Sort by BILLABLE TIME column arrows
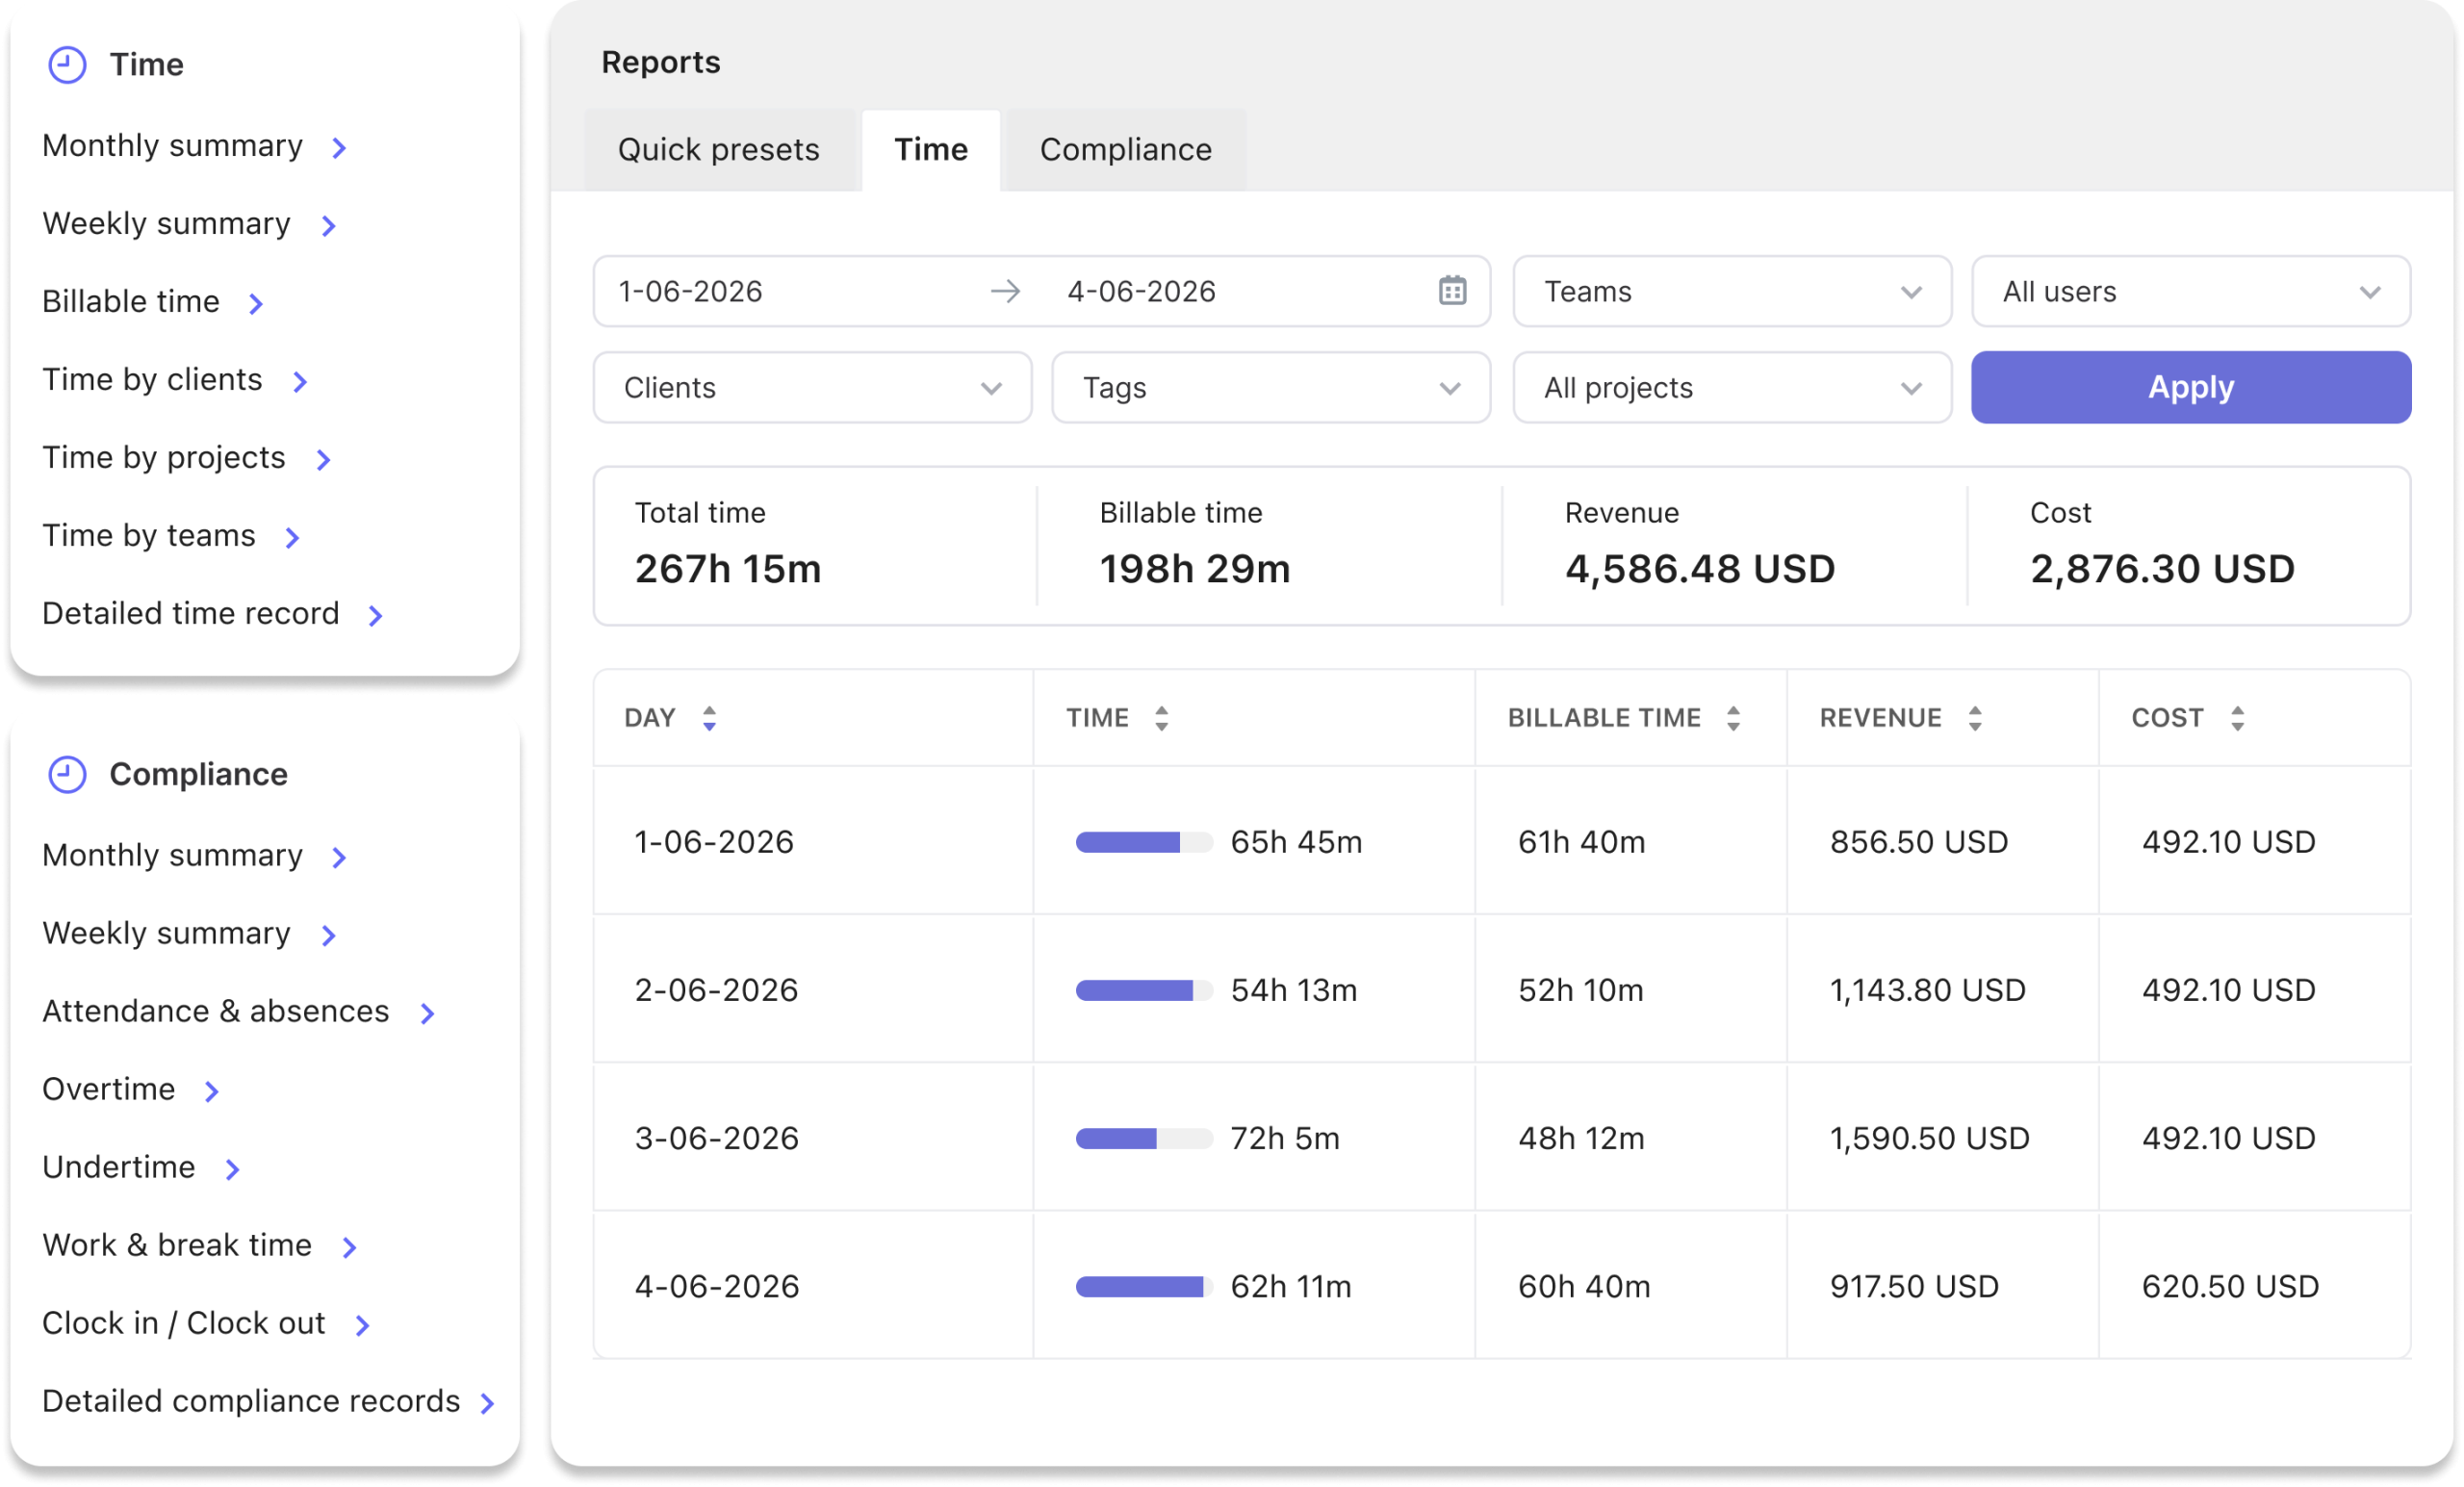2464x1487 pixels. [x=1733, y=718]
